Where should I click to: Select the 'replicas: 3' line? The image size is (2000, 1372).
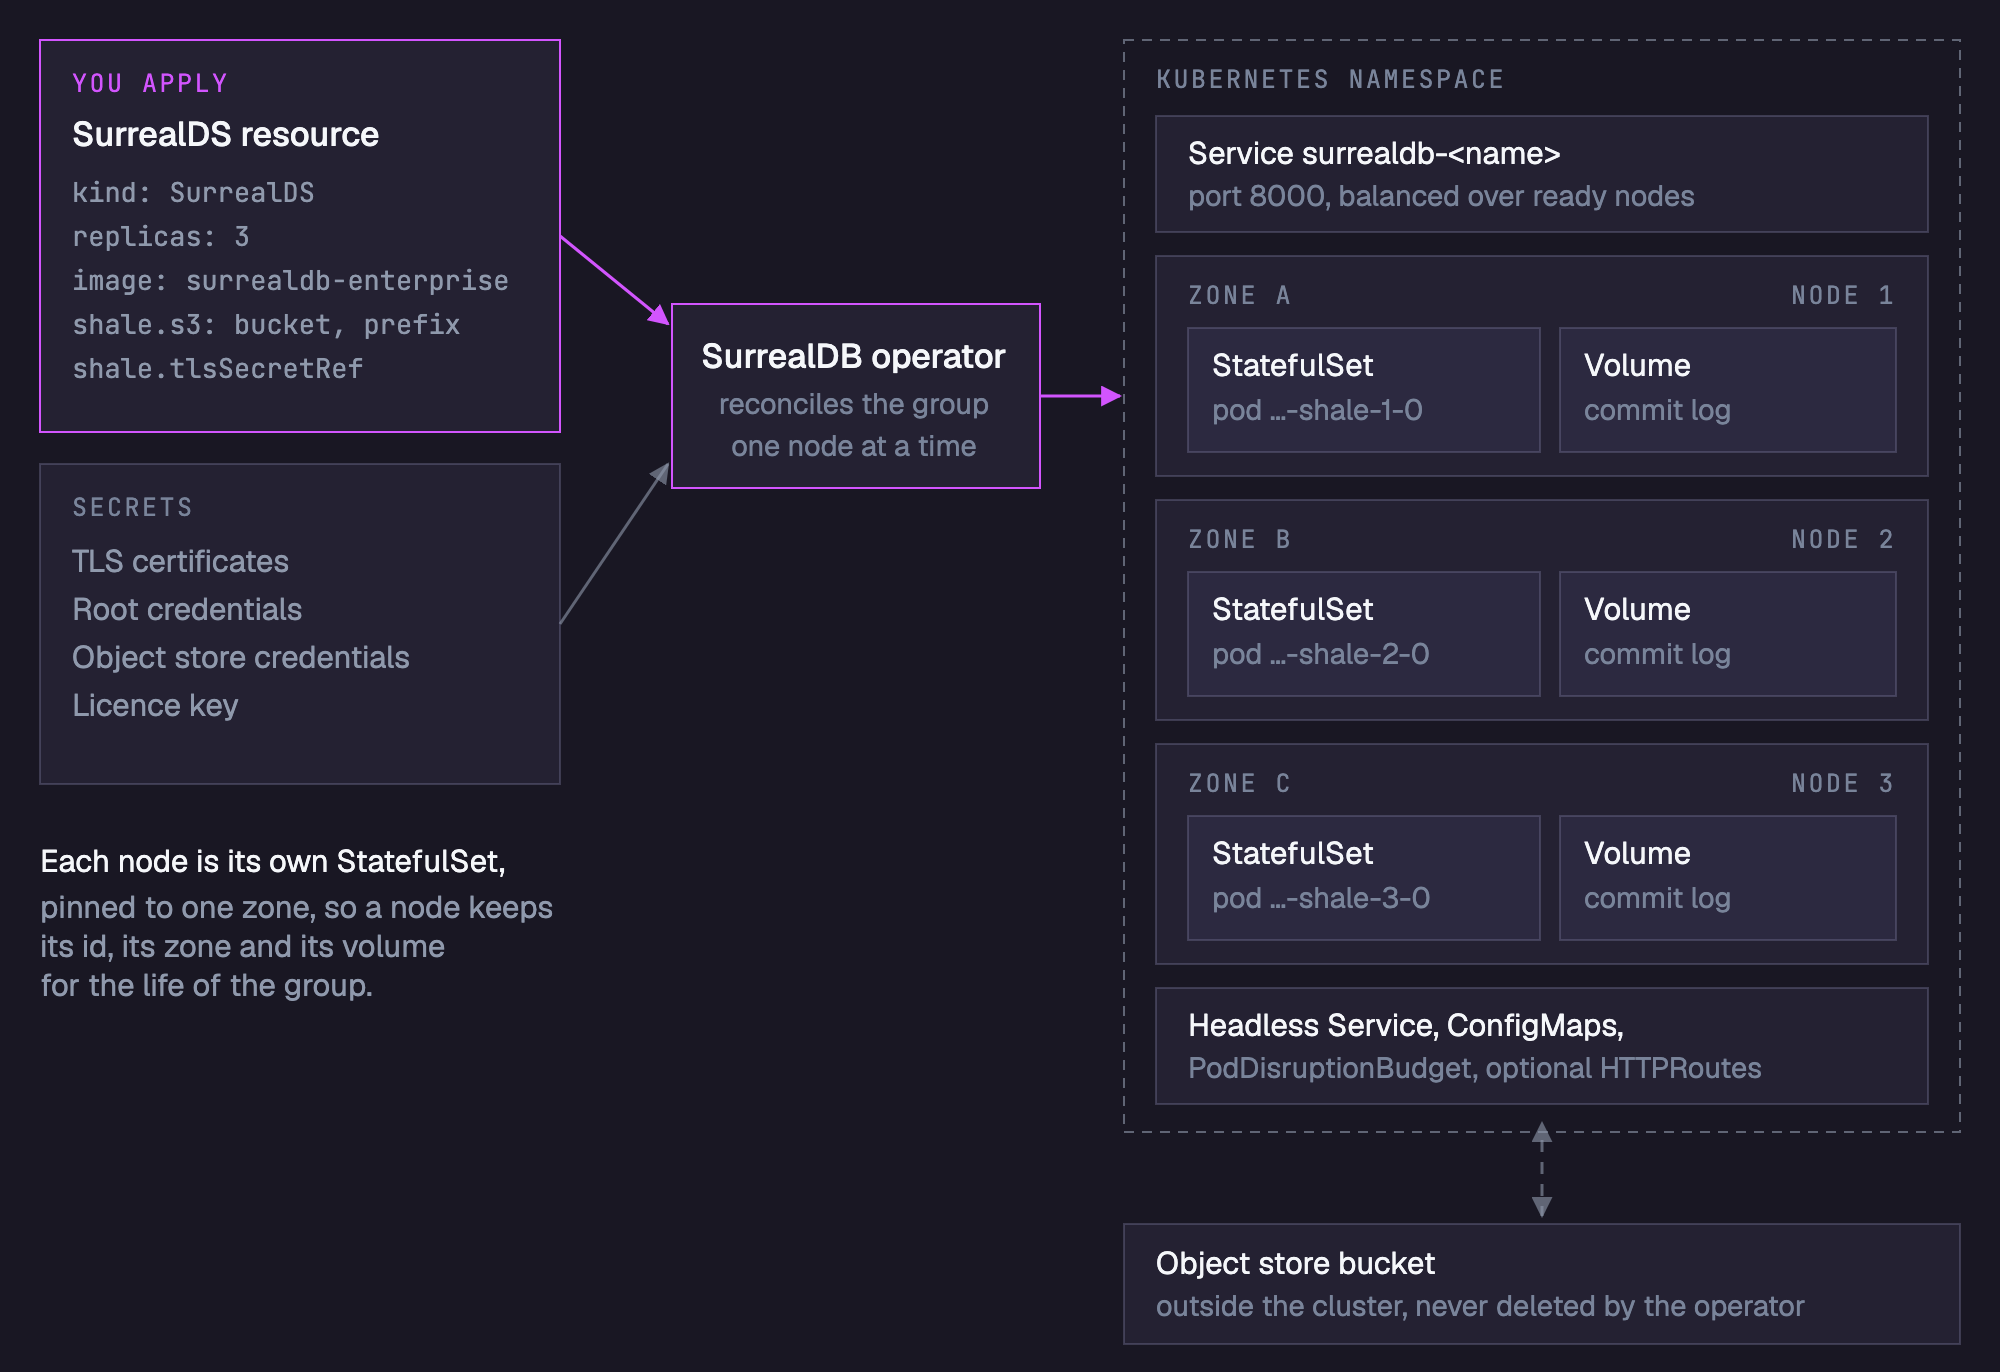160,236
